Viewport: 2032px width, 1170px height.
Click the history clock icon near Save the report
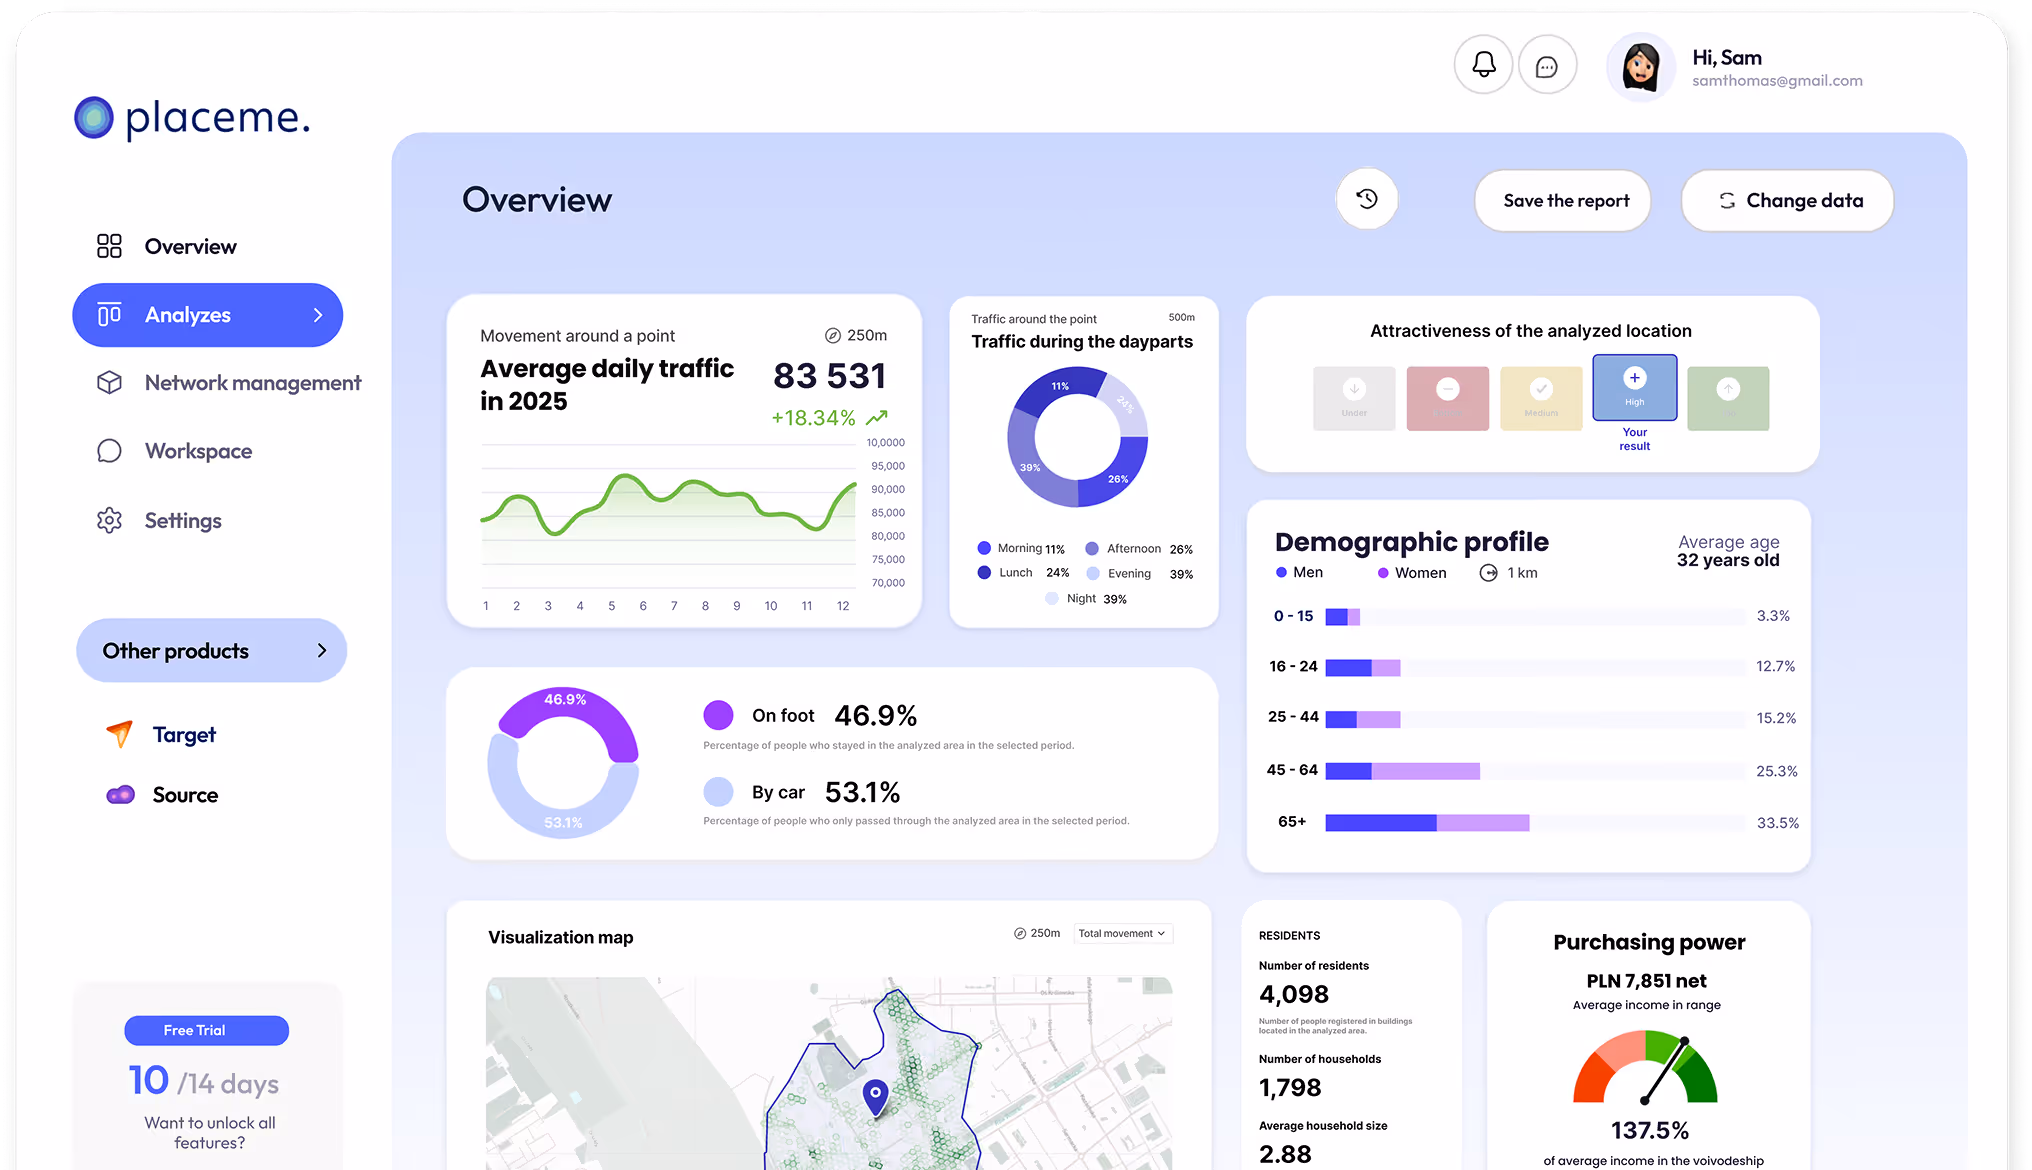tap(1367, 199)
